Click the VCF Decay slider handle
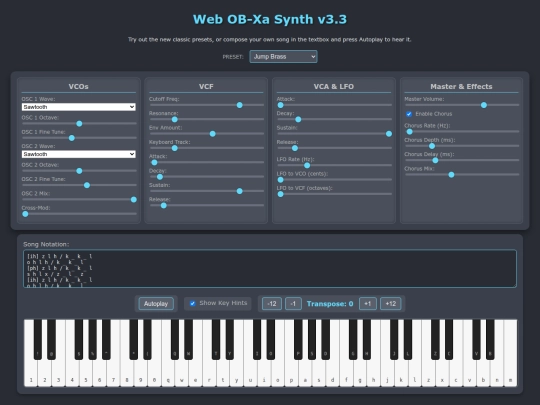 click(x=160, y=177)
